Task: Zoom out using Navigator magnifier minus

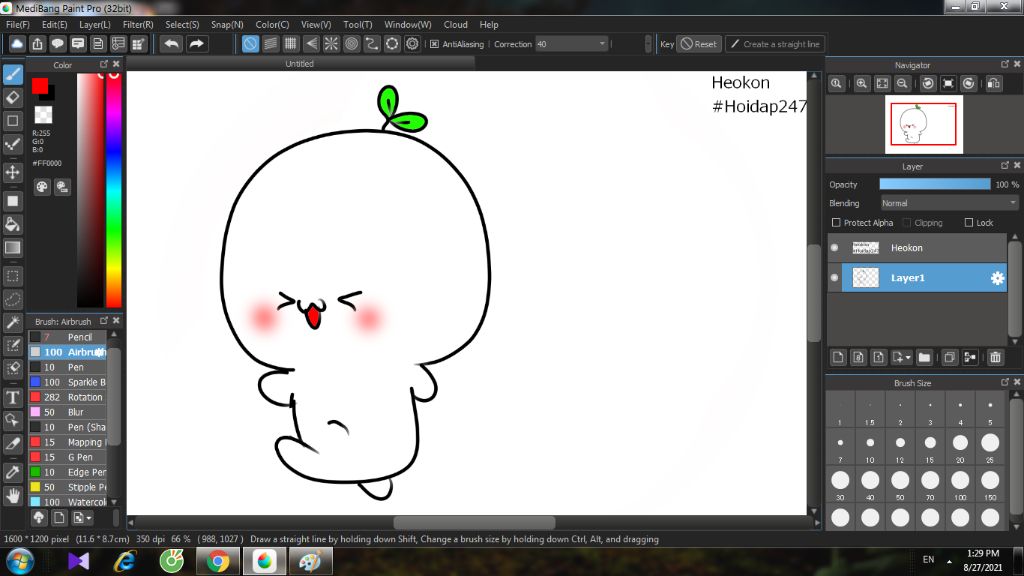Action: 902,84
